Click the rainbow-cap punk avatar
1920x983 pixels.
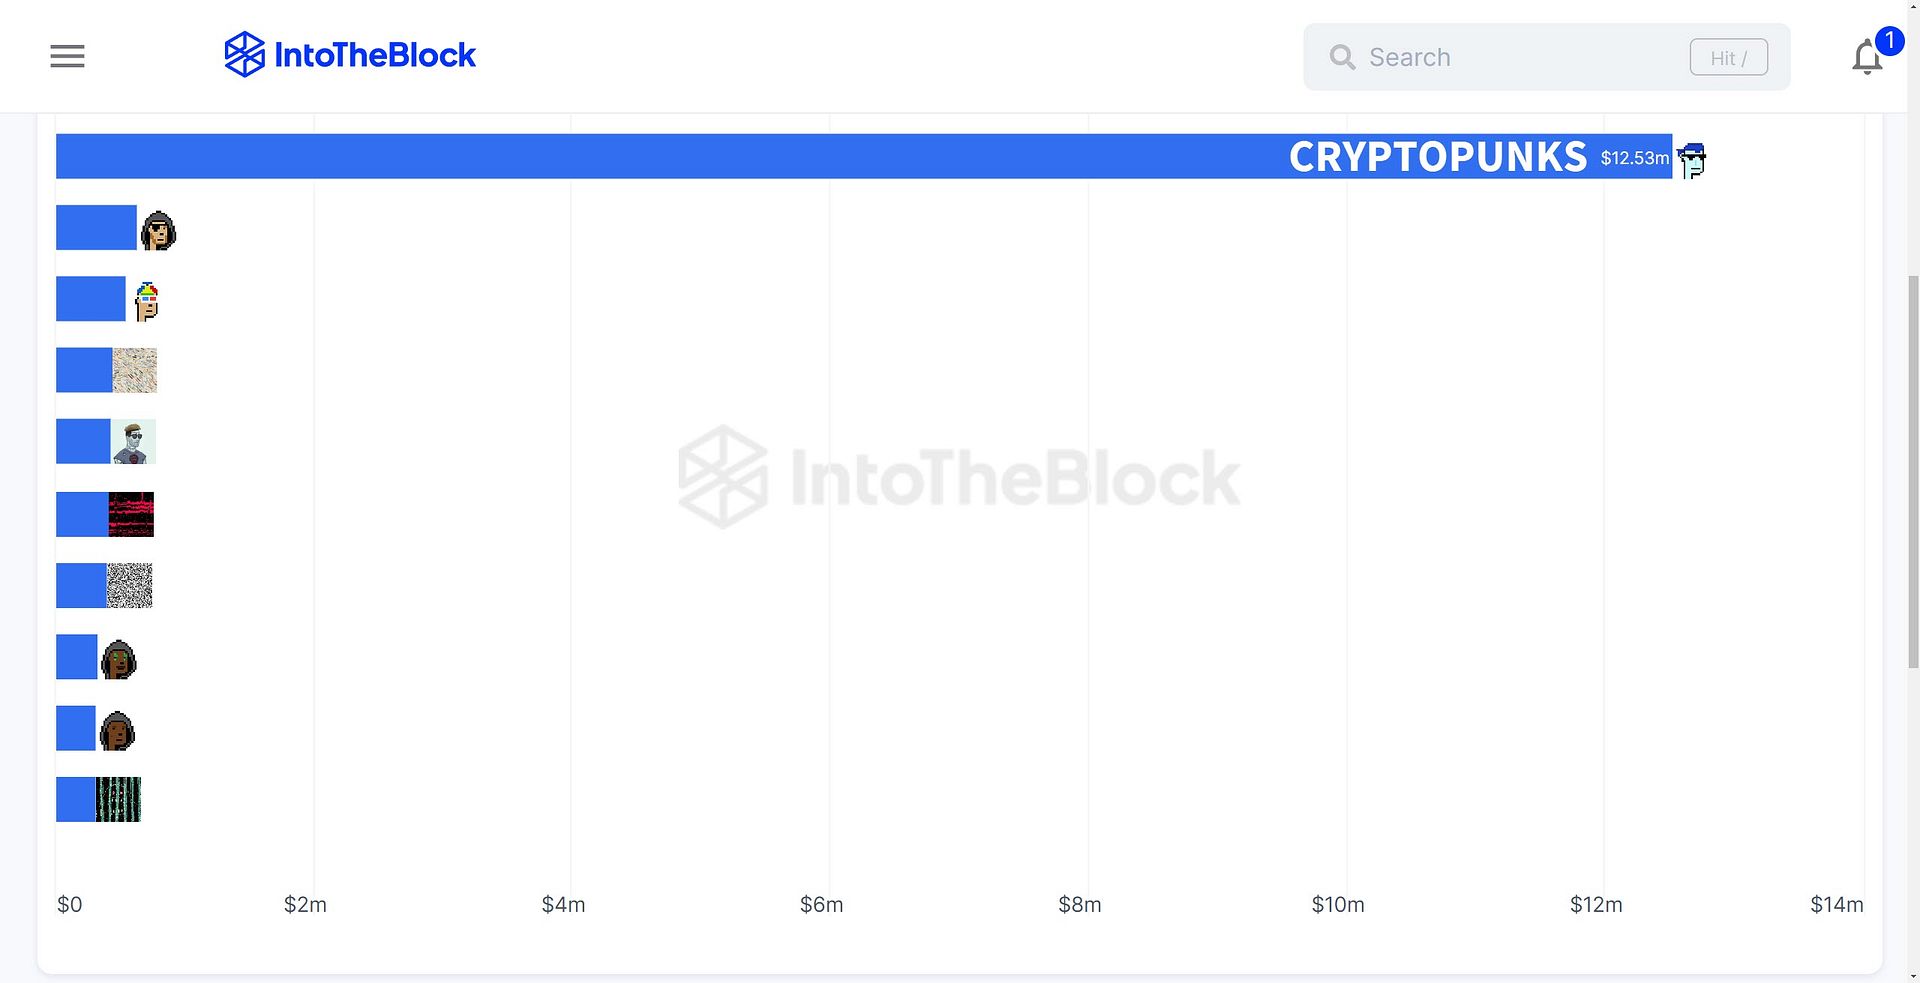147,301
